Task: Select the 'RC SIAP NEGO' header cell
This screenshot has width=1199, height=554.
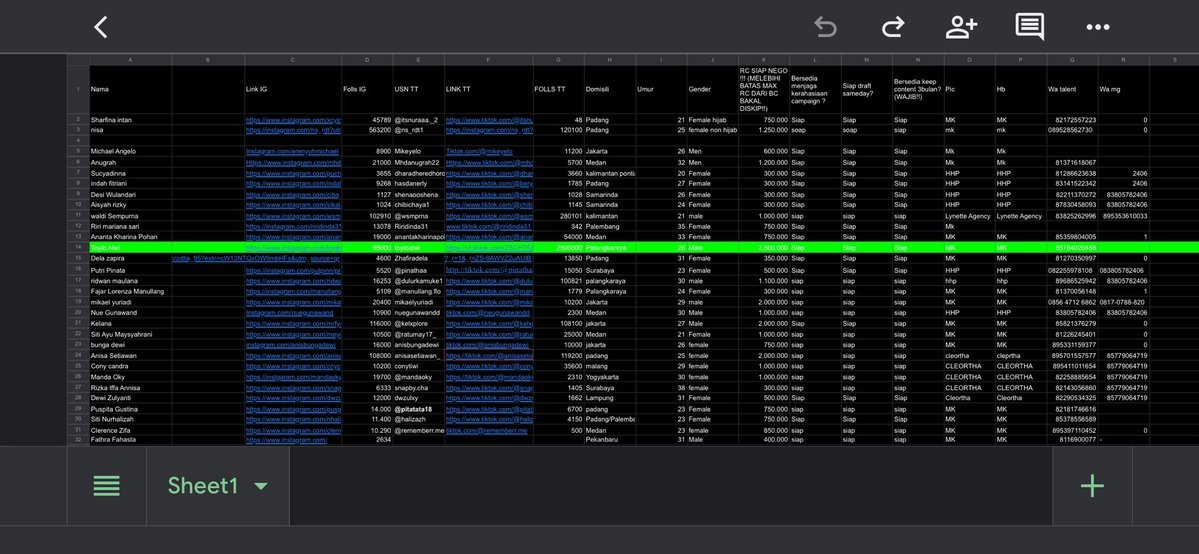Action: coord(764,90)
